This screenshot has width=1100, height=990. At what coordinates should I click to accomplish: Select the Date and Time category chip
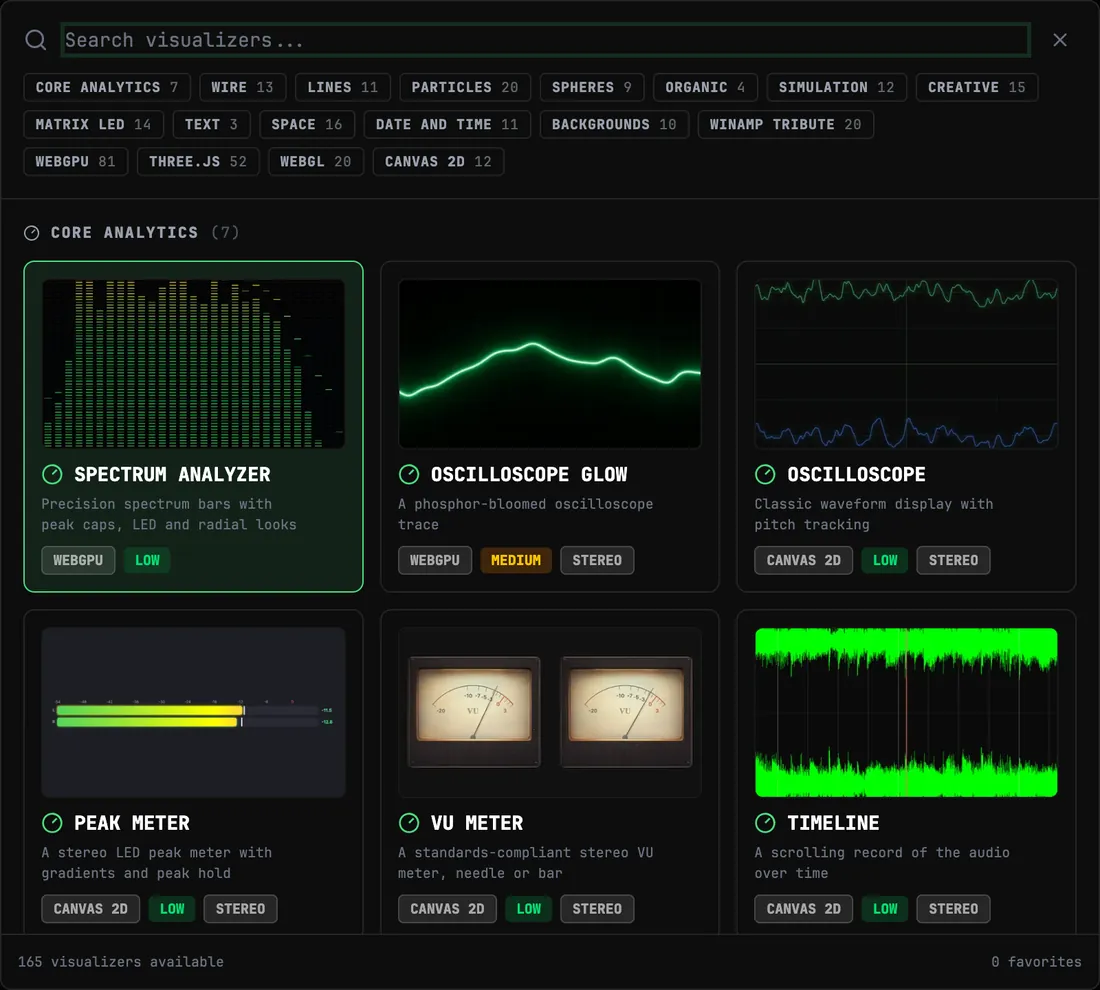pyautogui.click(x=447, y=124)
